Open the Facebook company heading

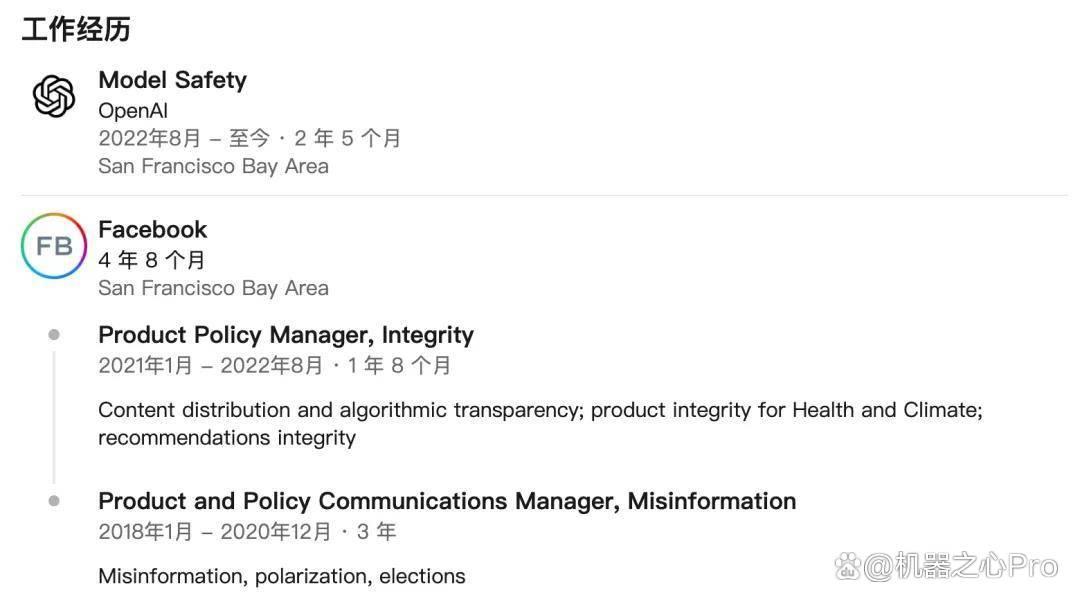click(x=152, y=229)
